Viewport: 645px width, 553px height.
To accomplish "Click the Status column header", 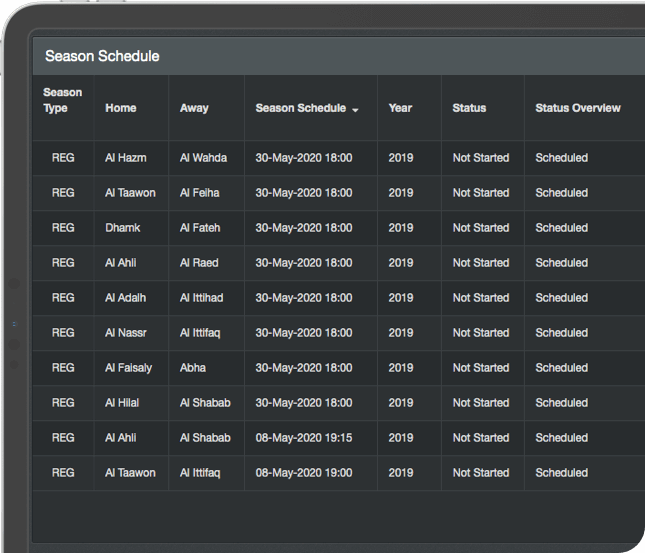I will pos(469,108).
